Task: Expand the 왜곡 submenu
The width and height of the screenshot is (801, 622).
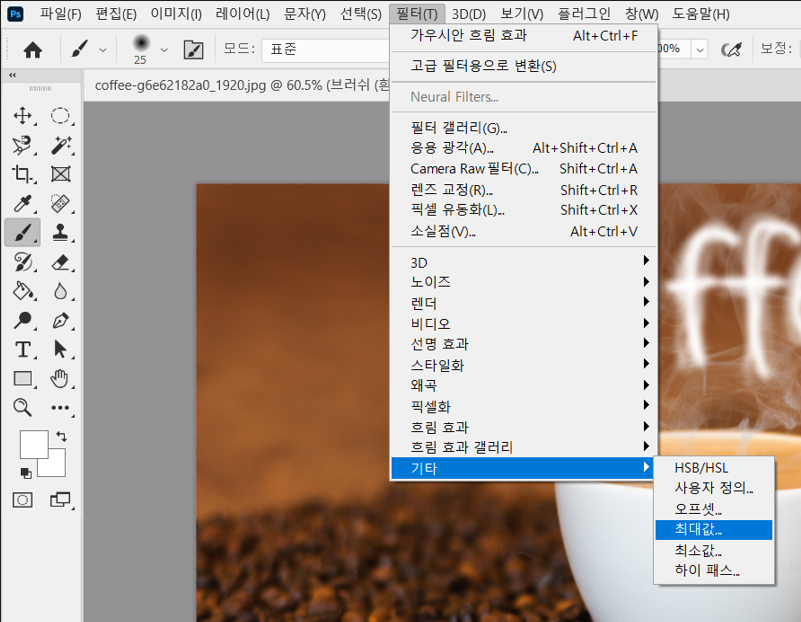Action: 524,385
